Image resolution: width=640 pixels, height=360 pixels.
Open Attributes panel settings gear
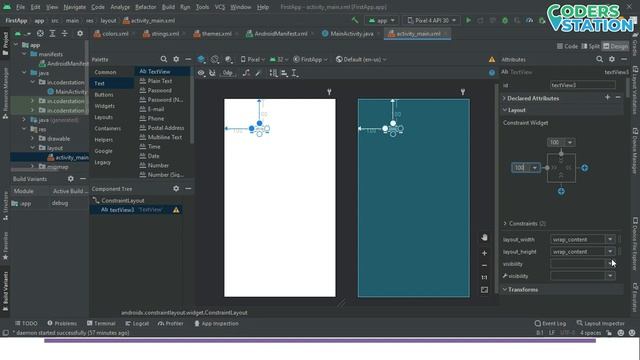pos(611,59)
